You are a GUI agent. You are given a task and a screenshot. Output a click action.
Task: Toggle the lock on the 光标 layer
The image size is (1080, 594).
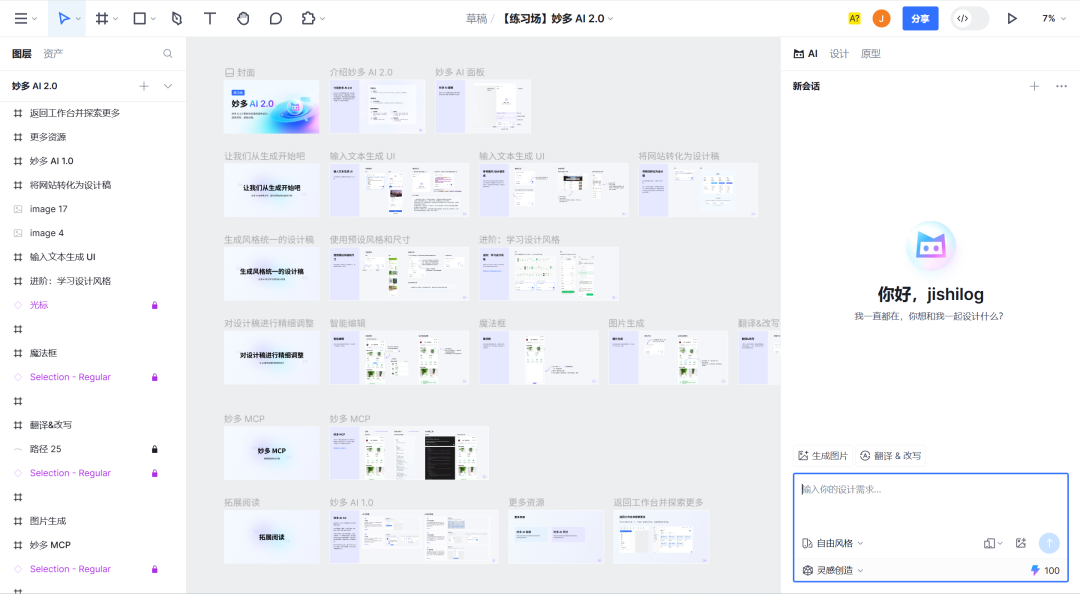point(154,305)
